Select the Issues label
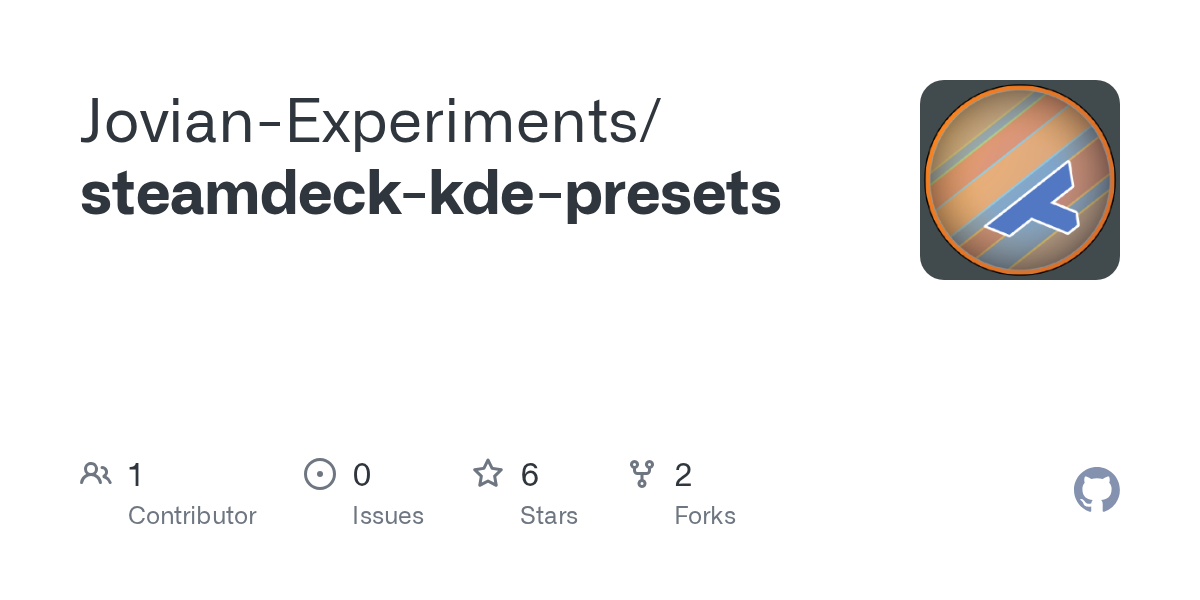This screenshot has width=1200, height=600. [388, 516]
